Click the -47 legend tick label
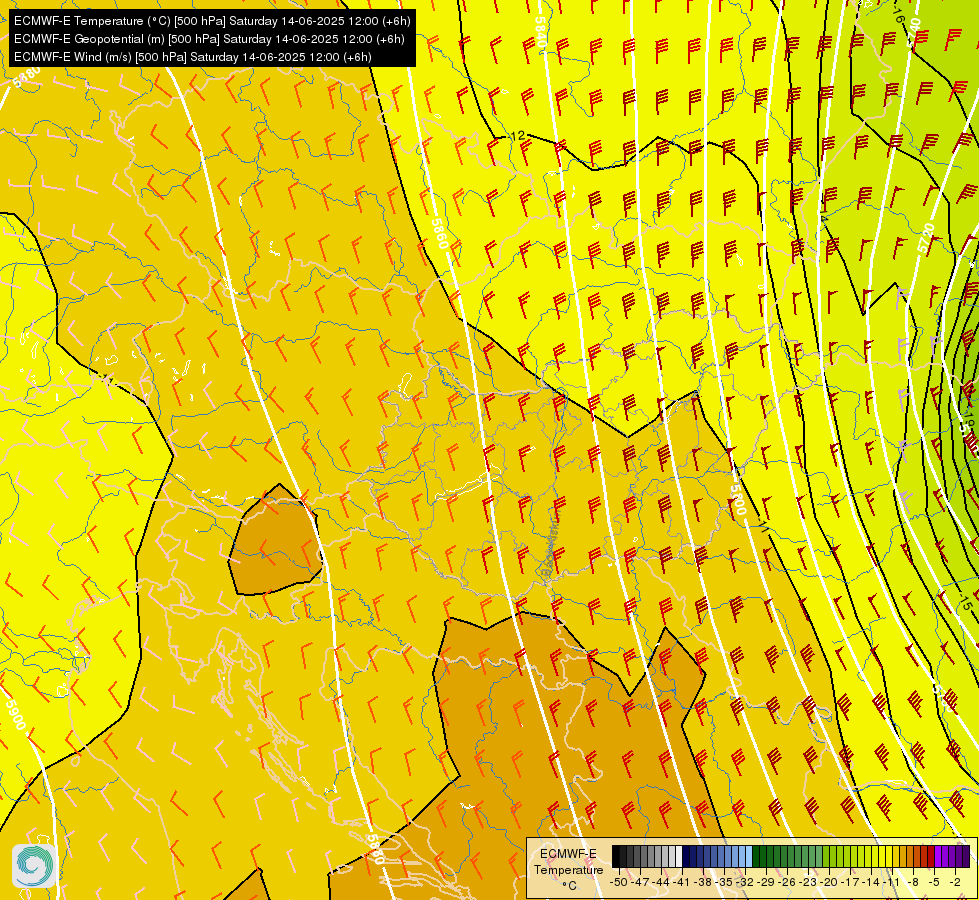The width and height of the screenshot is (979, 900). tap(639, 882)
